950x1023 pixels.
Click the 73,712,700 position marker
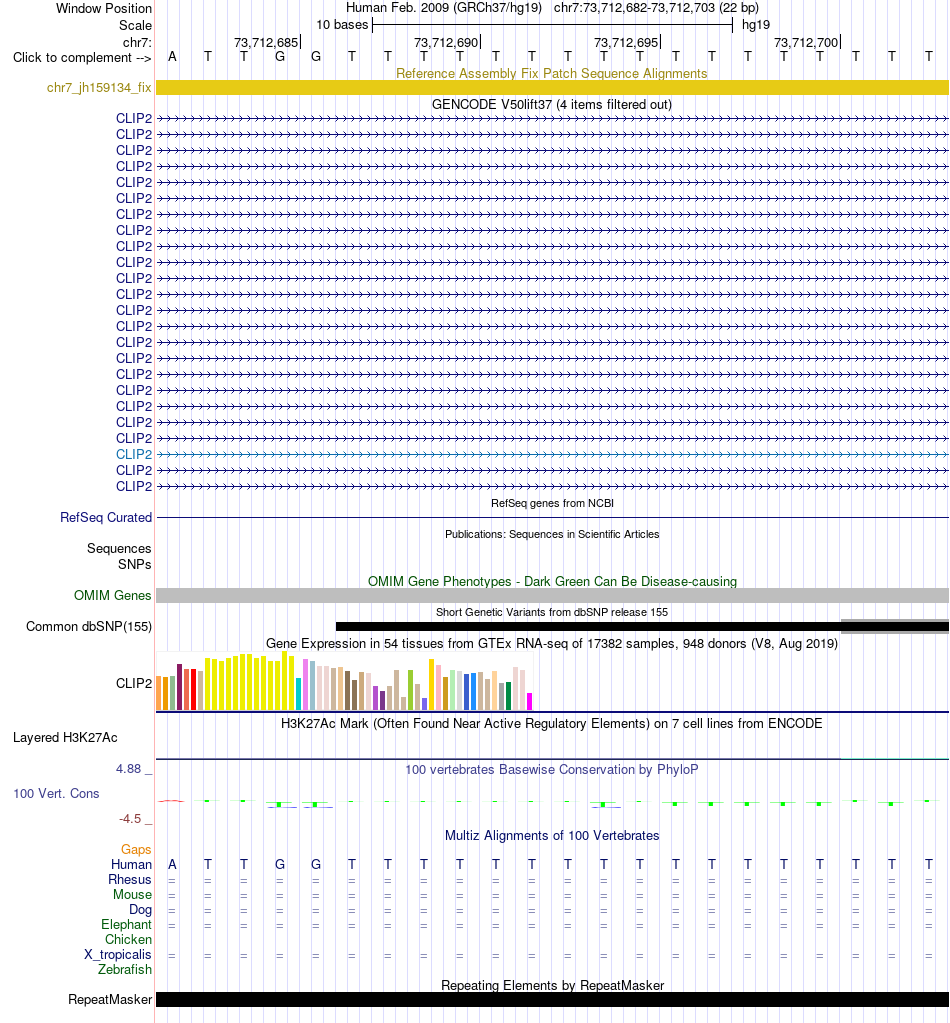pos(806,42)
